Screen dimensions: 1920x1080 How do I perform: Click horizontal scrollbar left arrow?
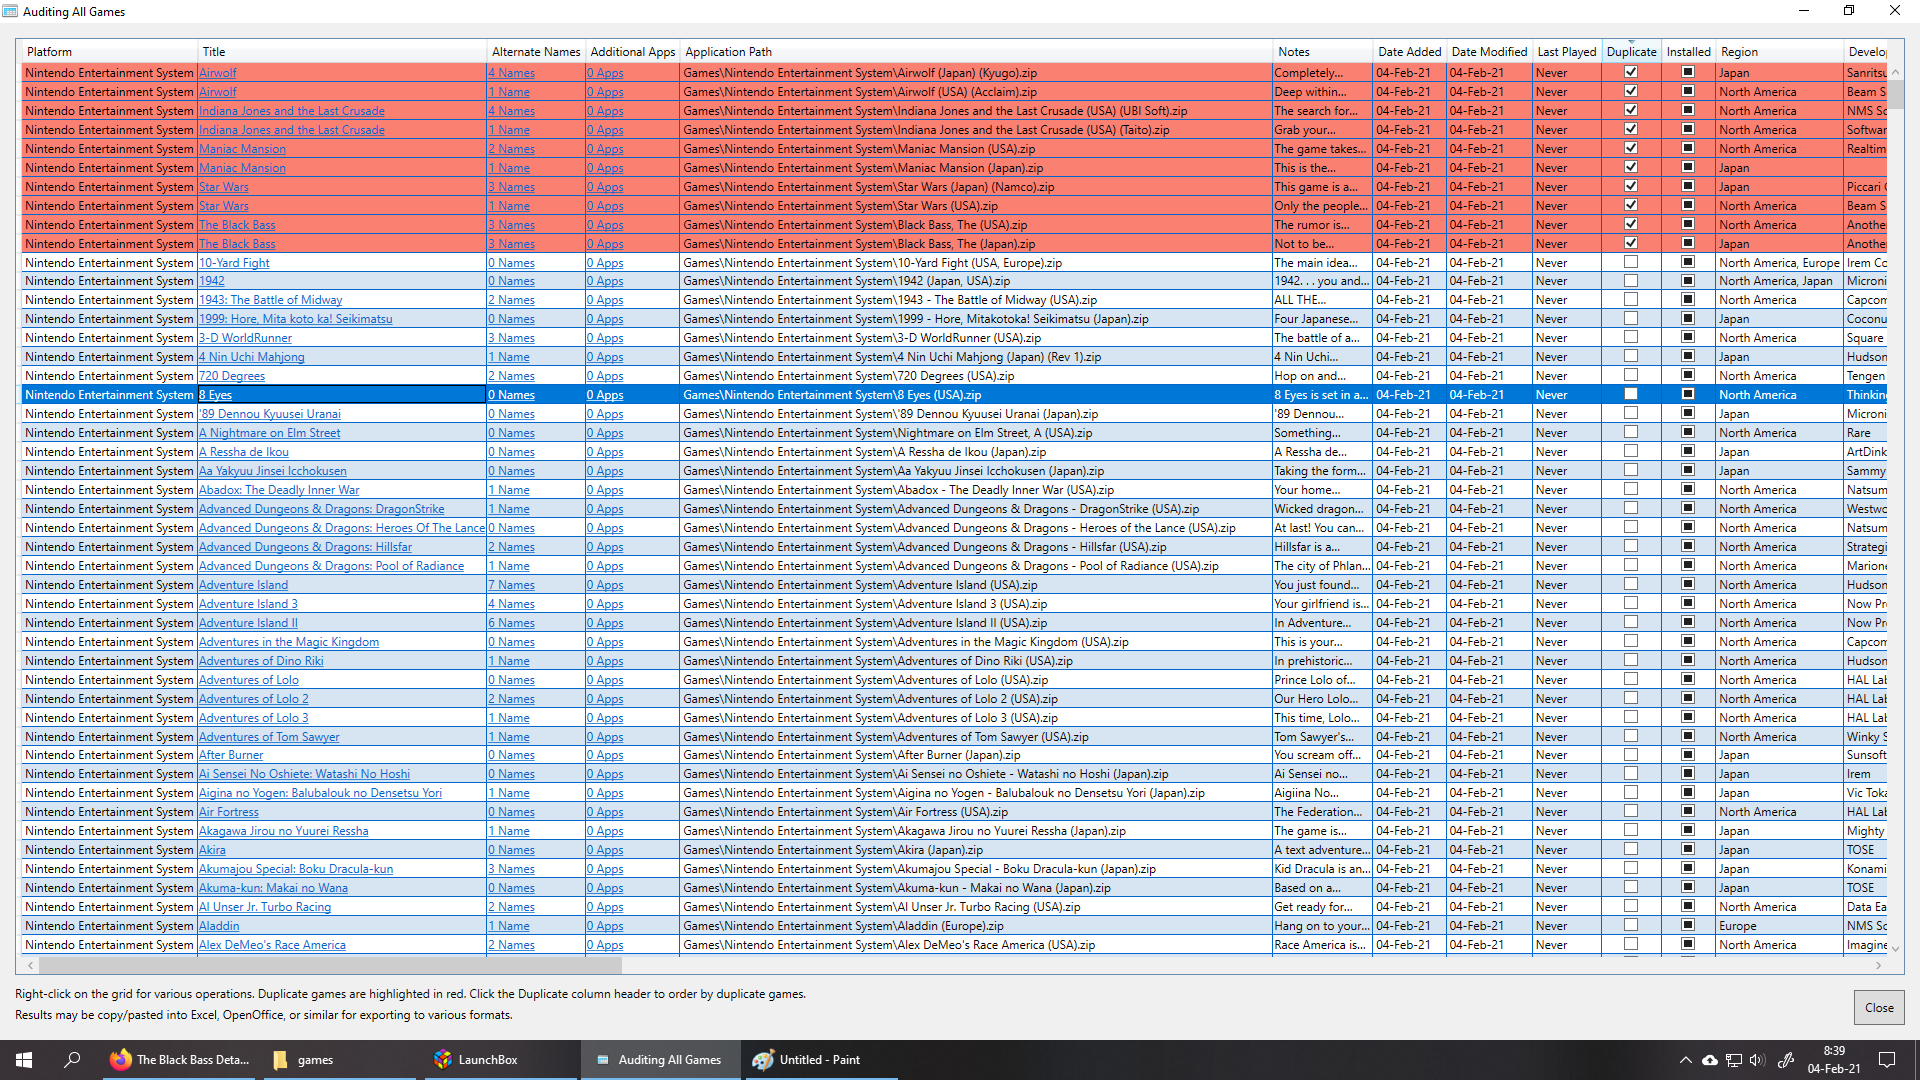point(30,965)
